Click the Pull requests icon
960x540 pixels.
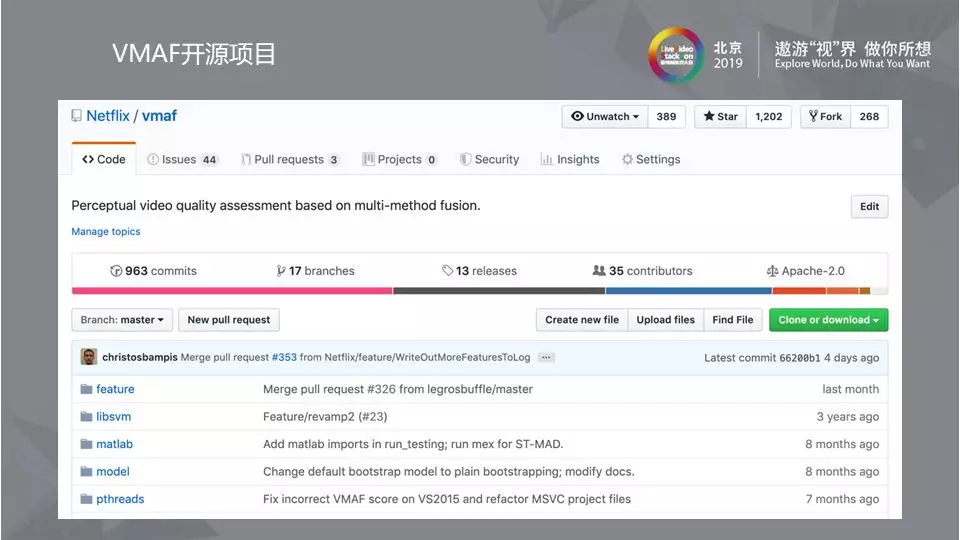point(246,159)
